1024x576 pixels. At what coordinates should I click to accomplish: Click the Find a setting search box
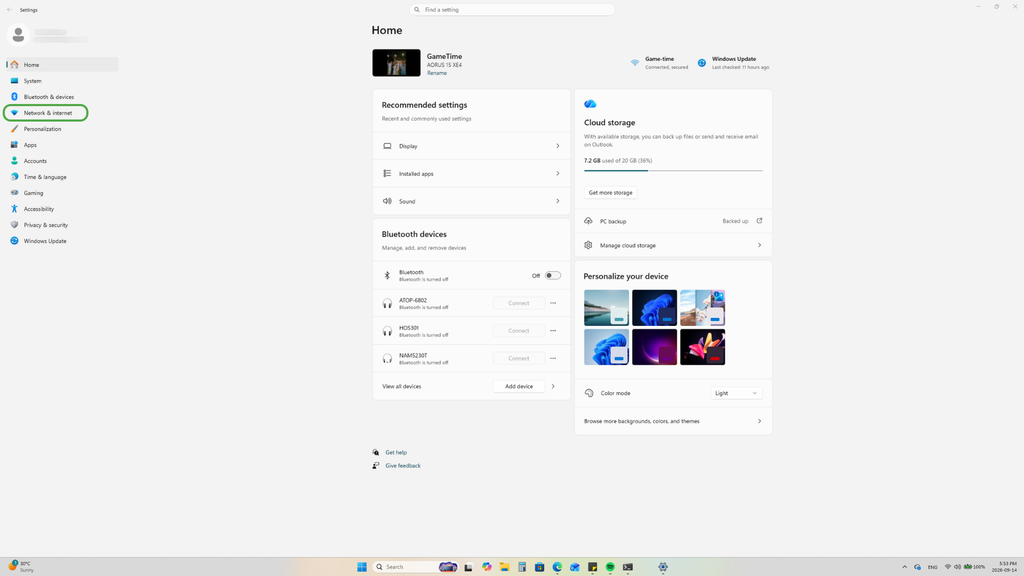click(512, 10)
